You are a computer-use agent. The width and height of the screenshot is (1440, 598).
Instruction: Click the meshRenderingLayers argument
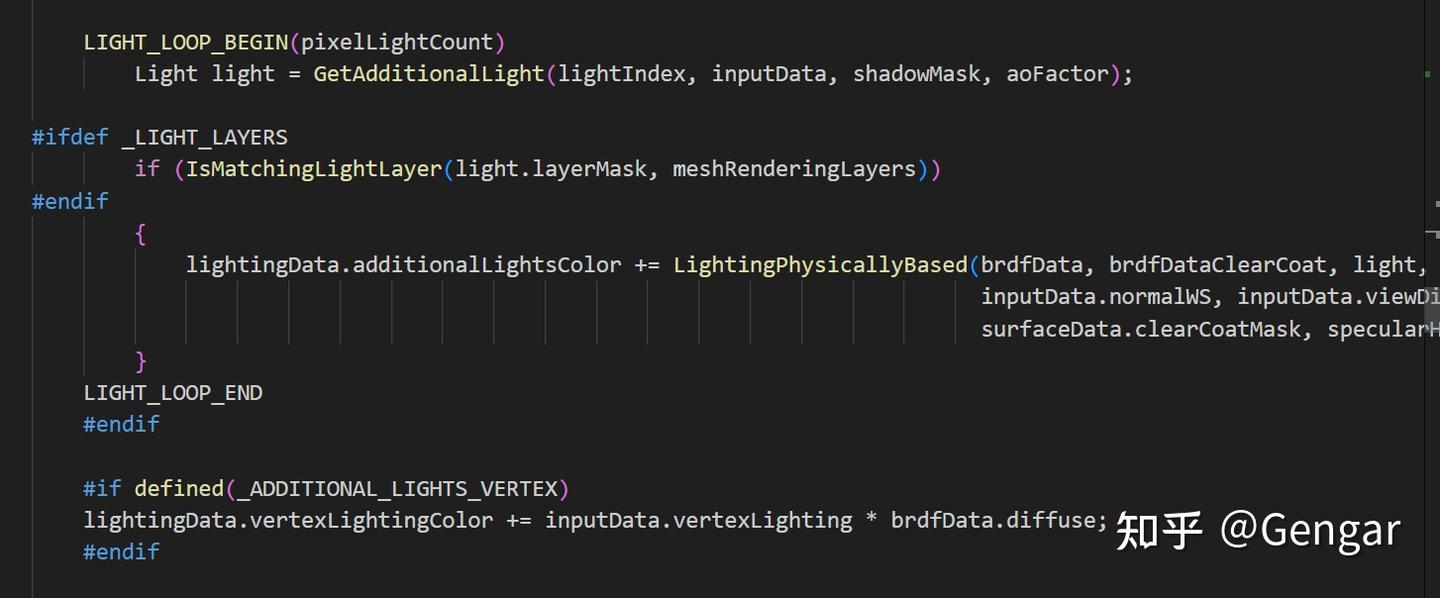(795, 169)
